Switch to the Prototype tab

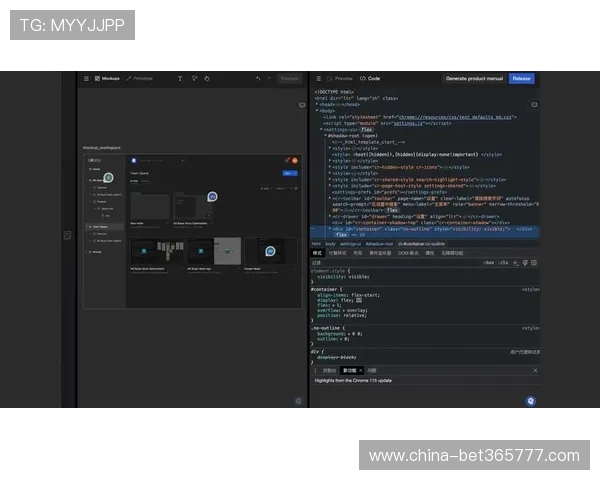pyautogui.click(x=140, y=78)
